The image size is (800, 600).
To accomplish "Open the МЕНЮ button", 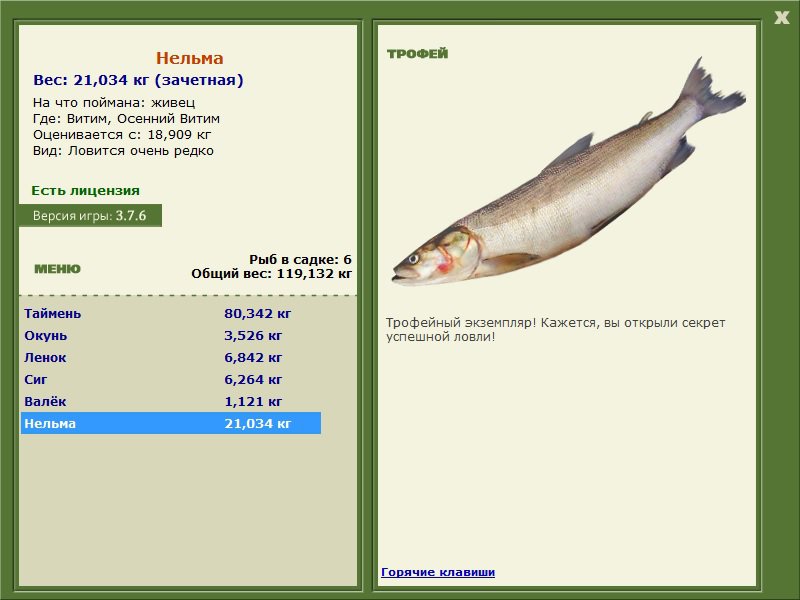I will 57,269.
